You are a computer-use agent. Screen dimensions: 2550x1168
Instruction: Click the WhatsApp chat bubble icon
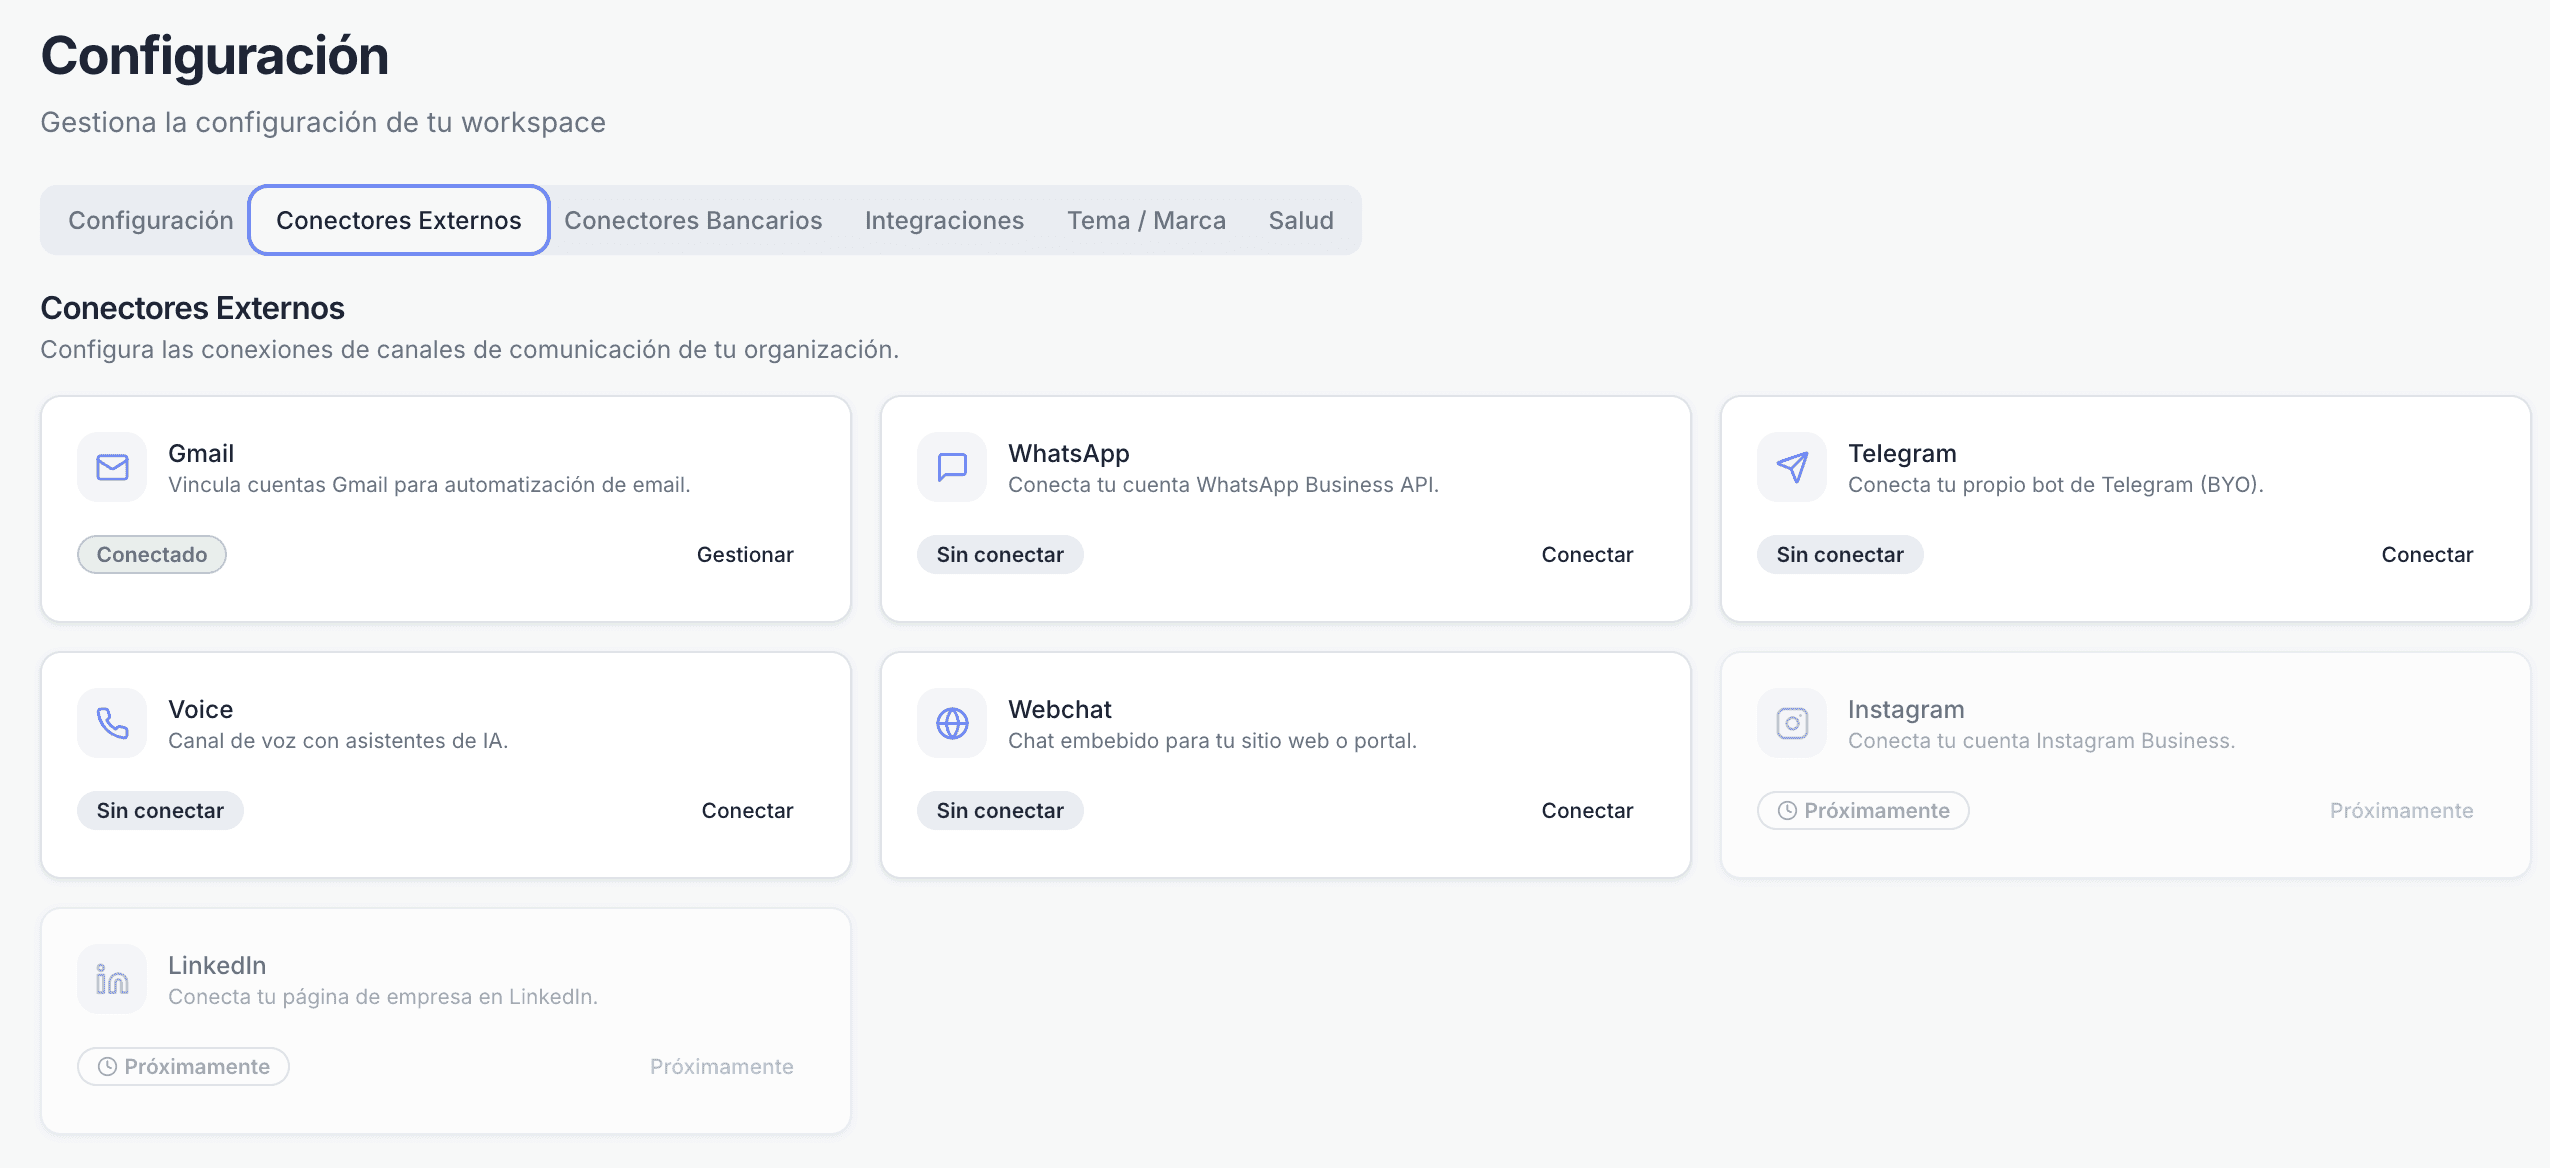coord(952,467)
